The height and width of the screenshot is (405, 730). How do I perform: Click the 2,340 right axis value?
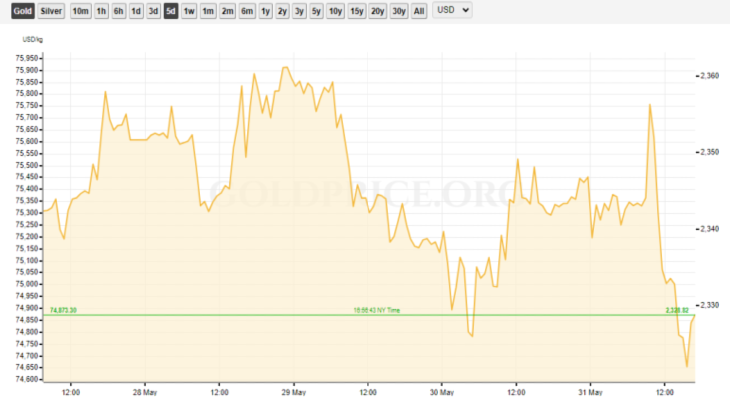coord(710,229)
